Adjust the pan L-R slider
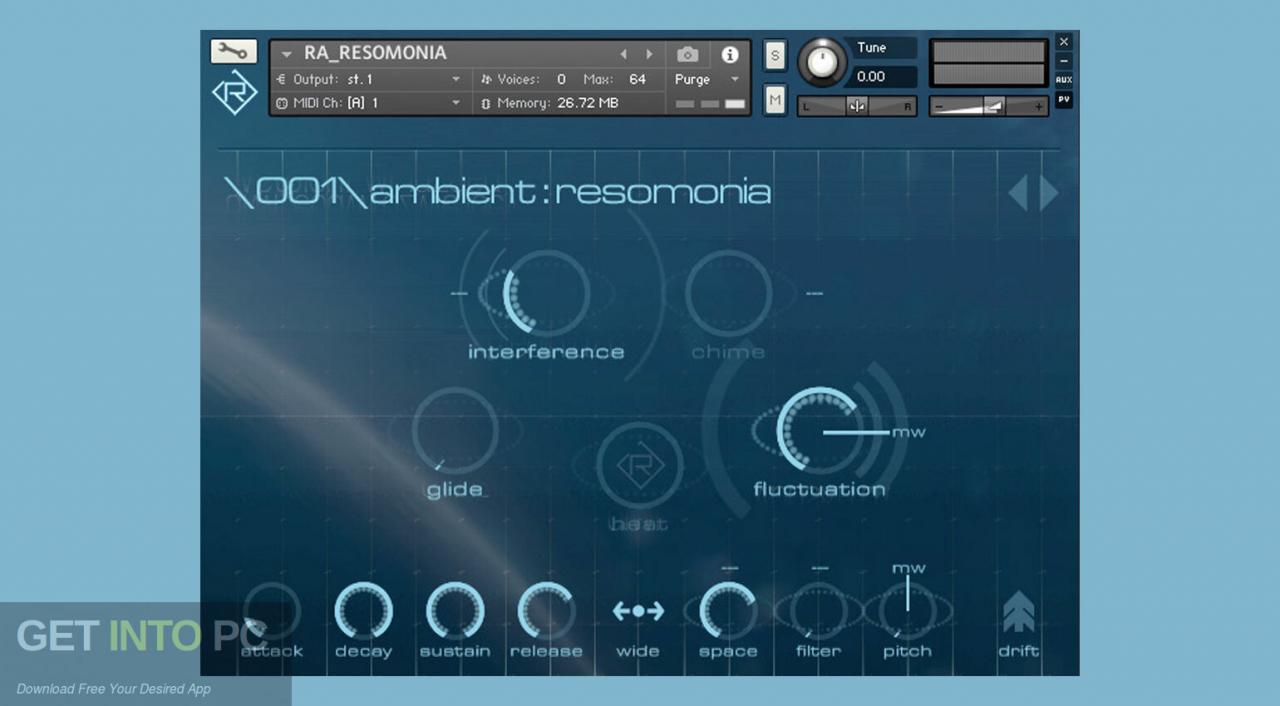Viewport: 1280px width, 706px height. [857, 106]
